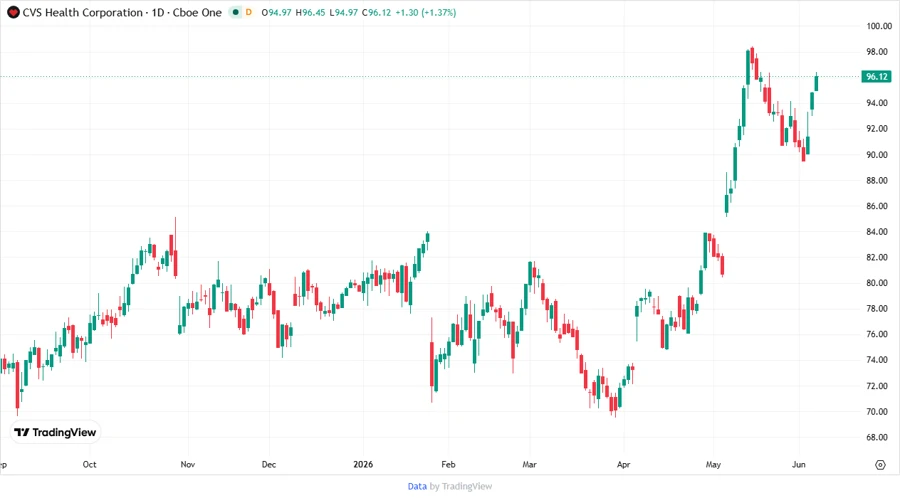The height and width of the screenshot is (498, 900).
Task: Select the high value H96.45
Action: pos(310,12)
